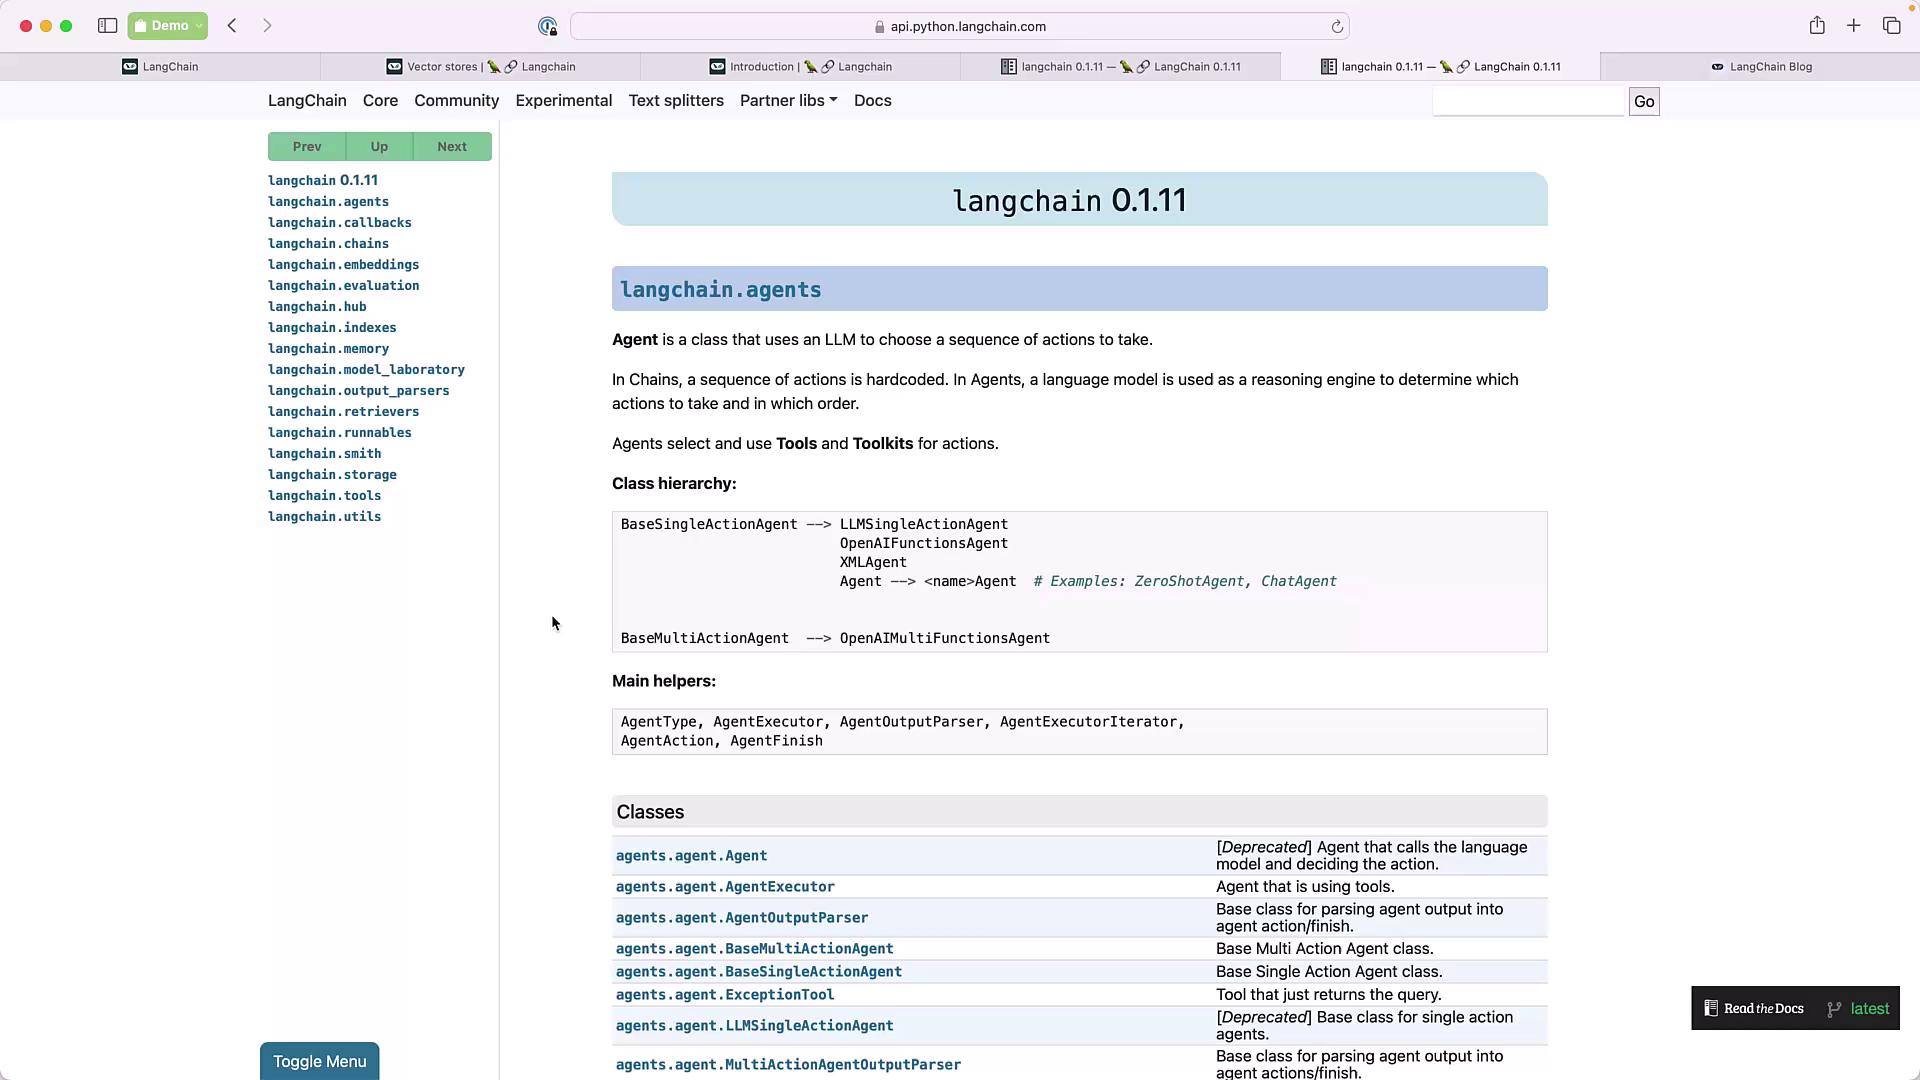Expand the Partner libs dropdown menu
1920x1080 pixels.
click(788, 101)
